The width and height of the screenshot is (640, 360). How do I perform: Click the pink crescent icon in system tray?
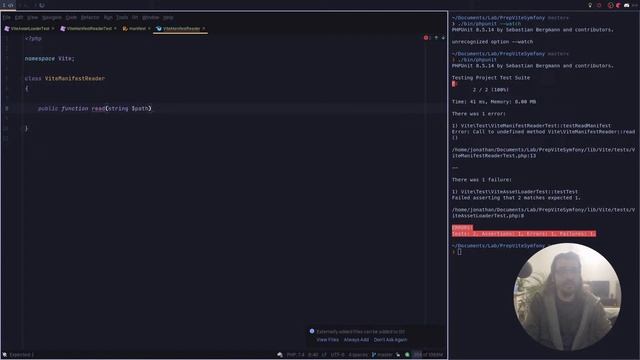pyautogui.click(x=618, y=5)
